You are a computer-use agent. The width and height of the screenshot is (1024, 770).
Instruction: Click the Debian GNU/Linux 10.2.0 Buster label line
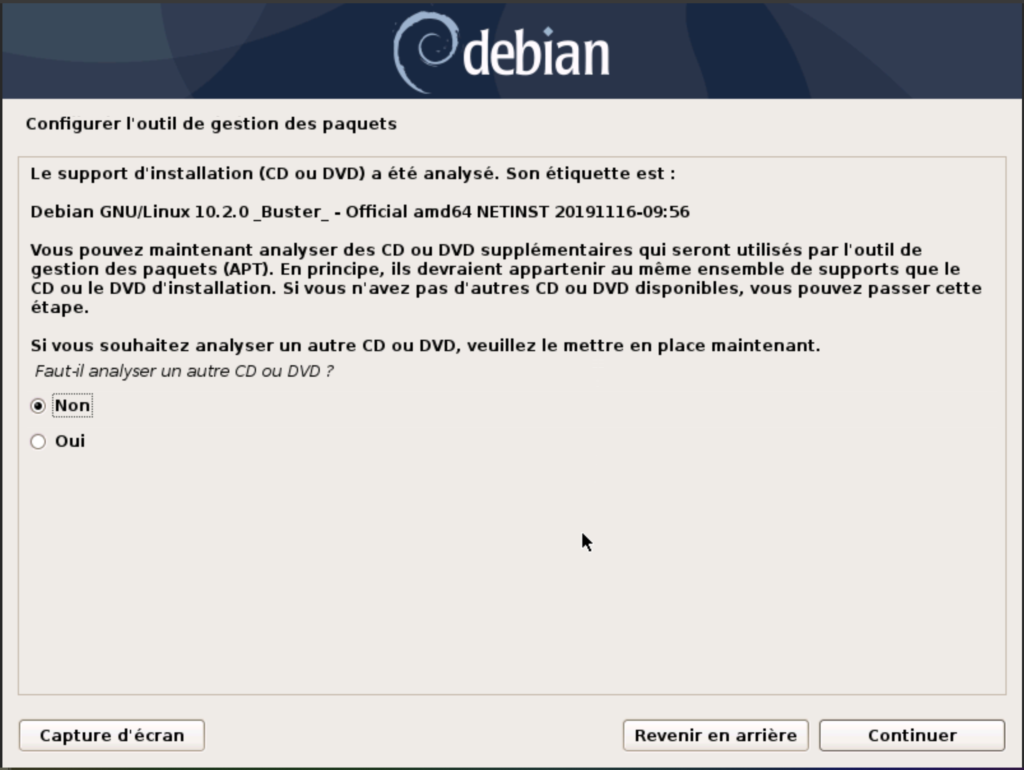[x=360, y=212]
